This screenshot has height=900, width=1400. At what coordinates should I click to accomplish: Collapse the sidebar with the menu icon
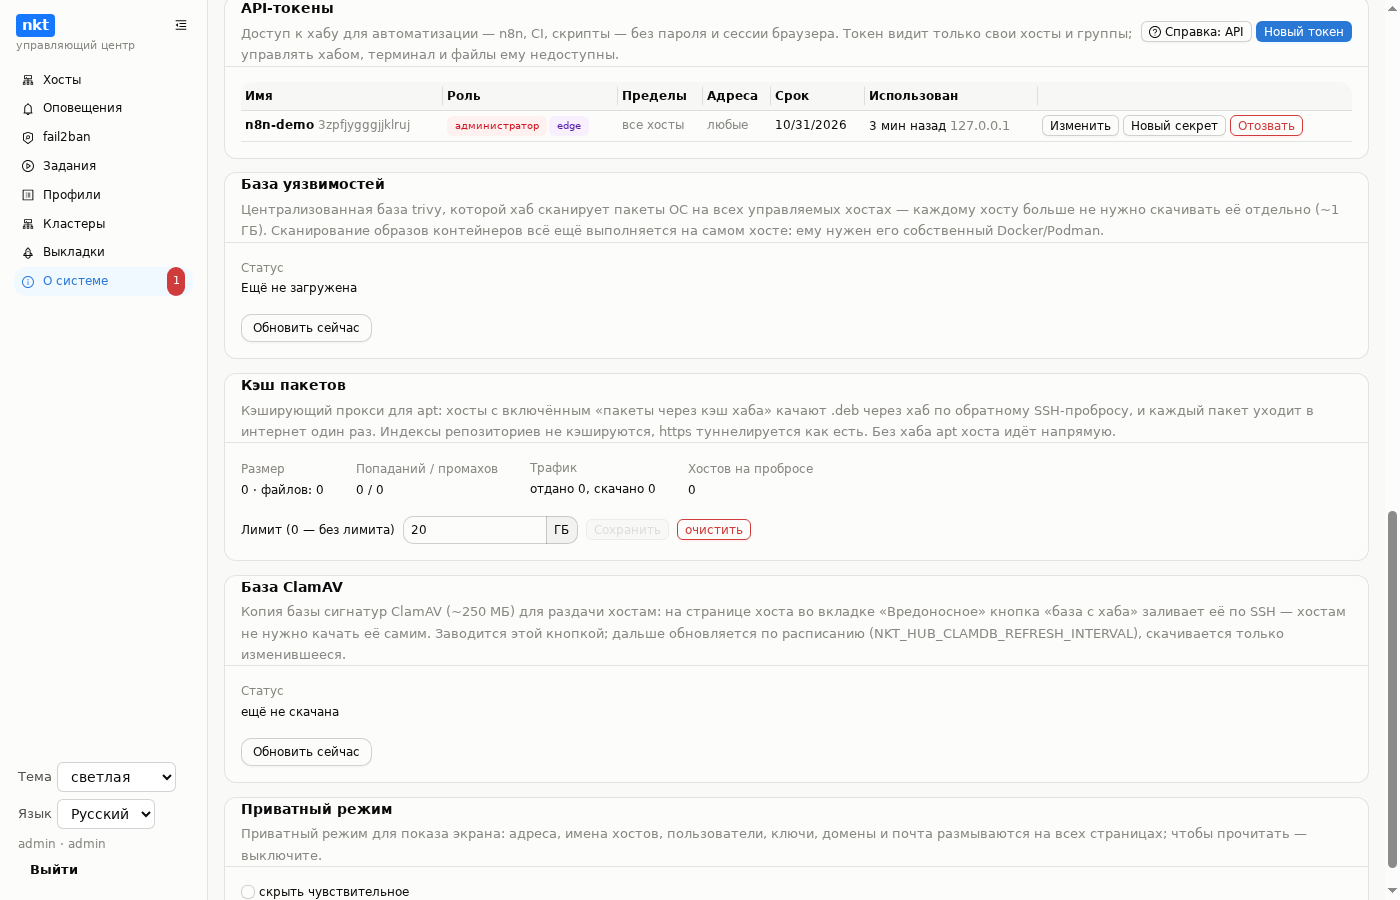(181, 25)
